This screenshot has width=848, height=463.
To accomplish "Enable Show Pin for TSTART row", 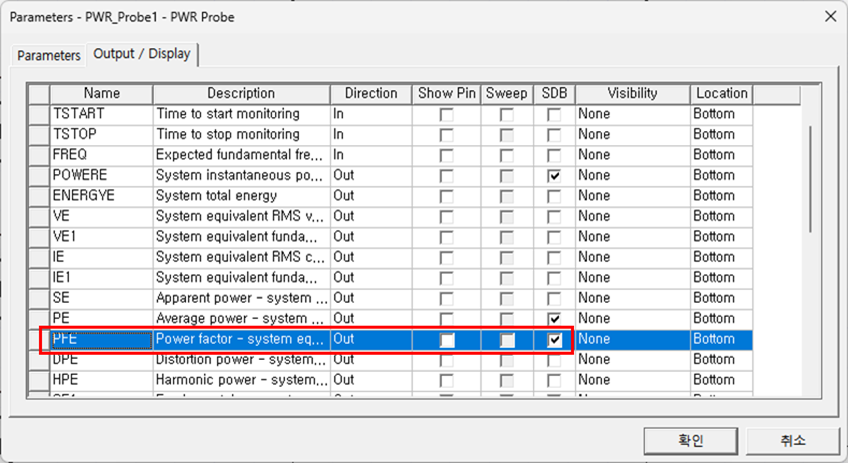I will (x=447, y=114).
